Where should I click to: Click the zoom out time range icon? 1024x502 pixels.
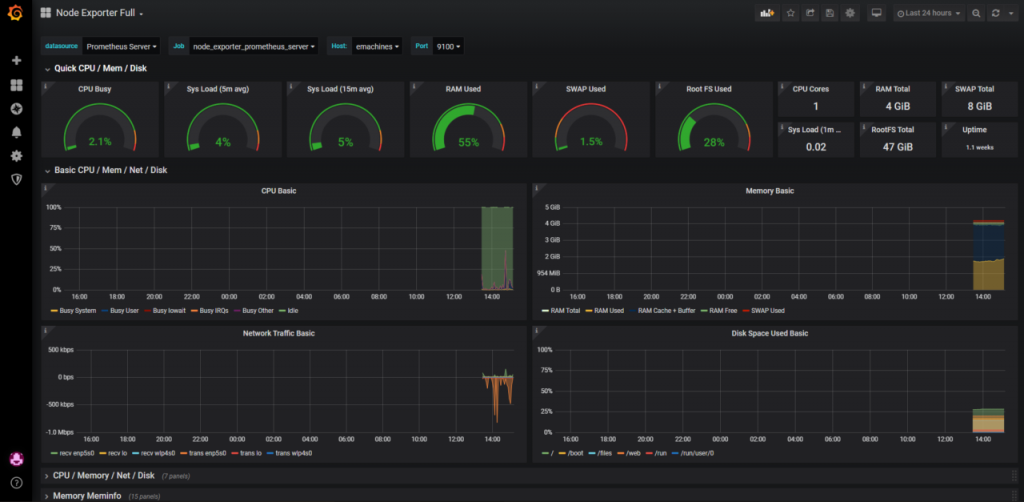pos(976,14)
